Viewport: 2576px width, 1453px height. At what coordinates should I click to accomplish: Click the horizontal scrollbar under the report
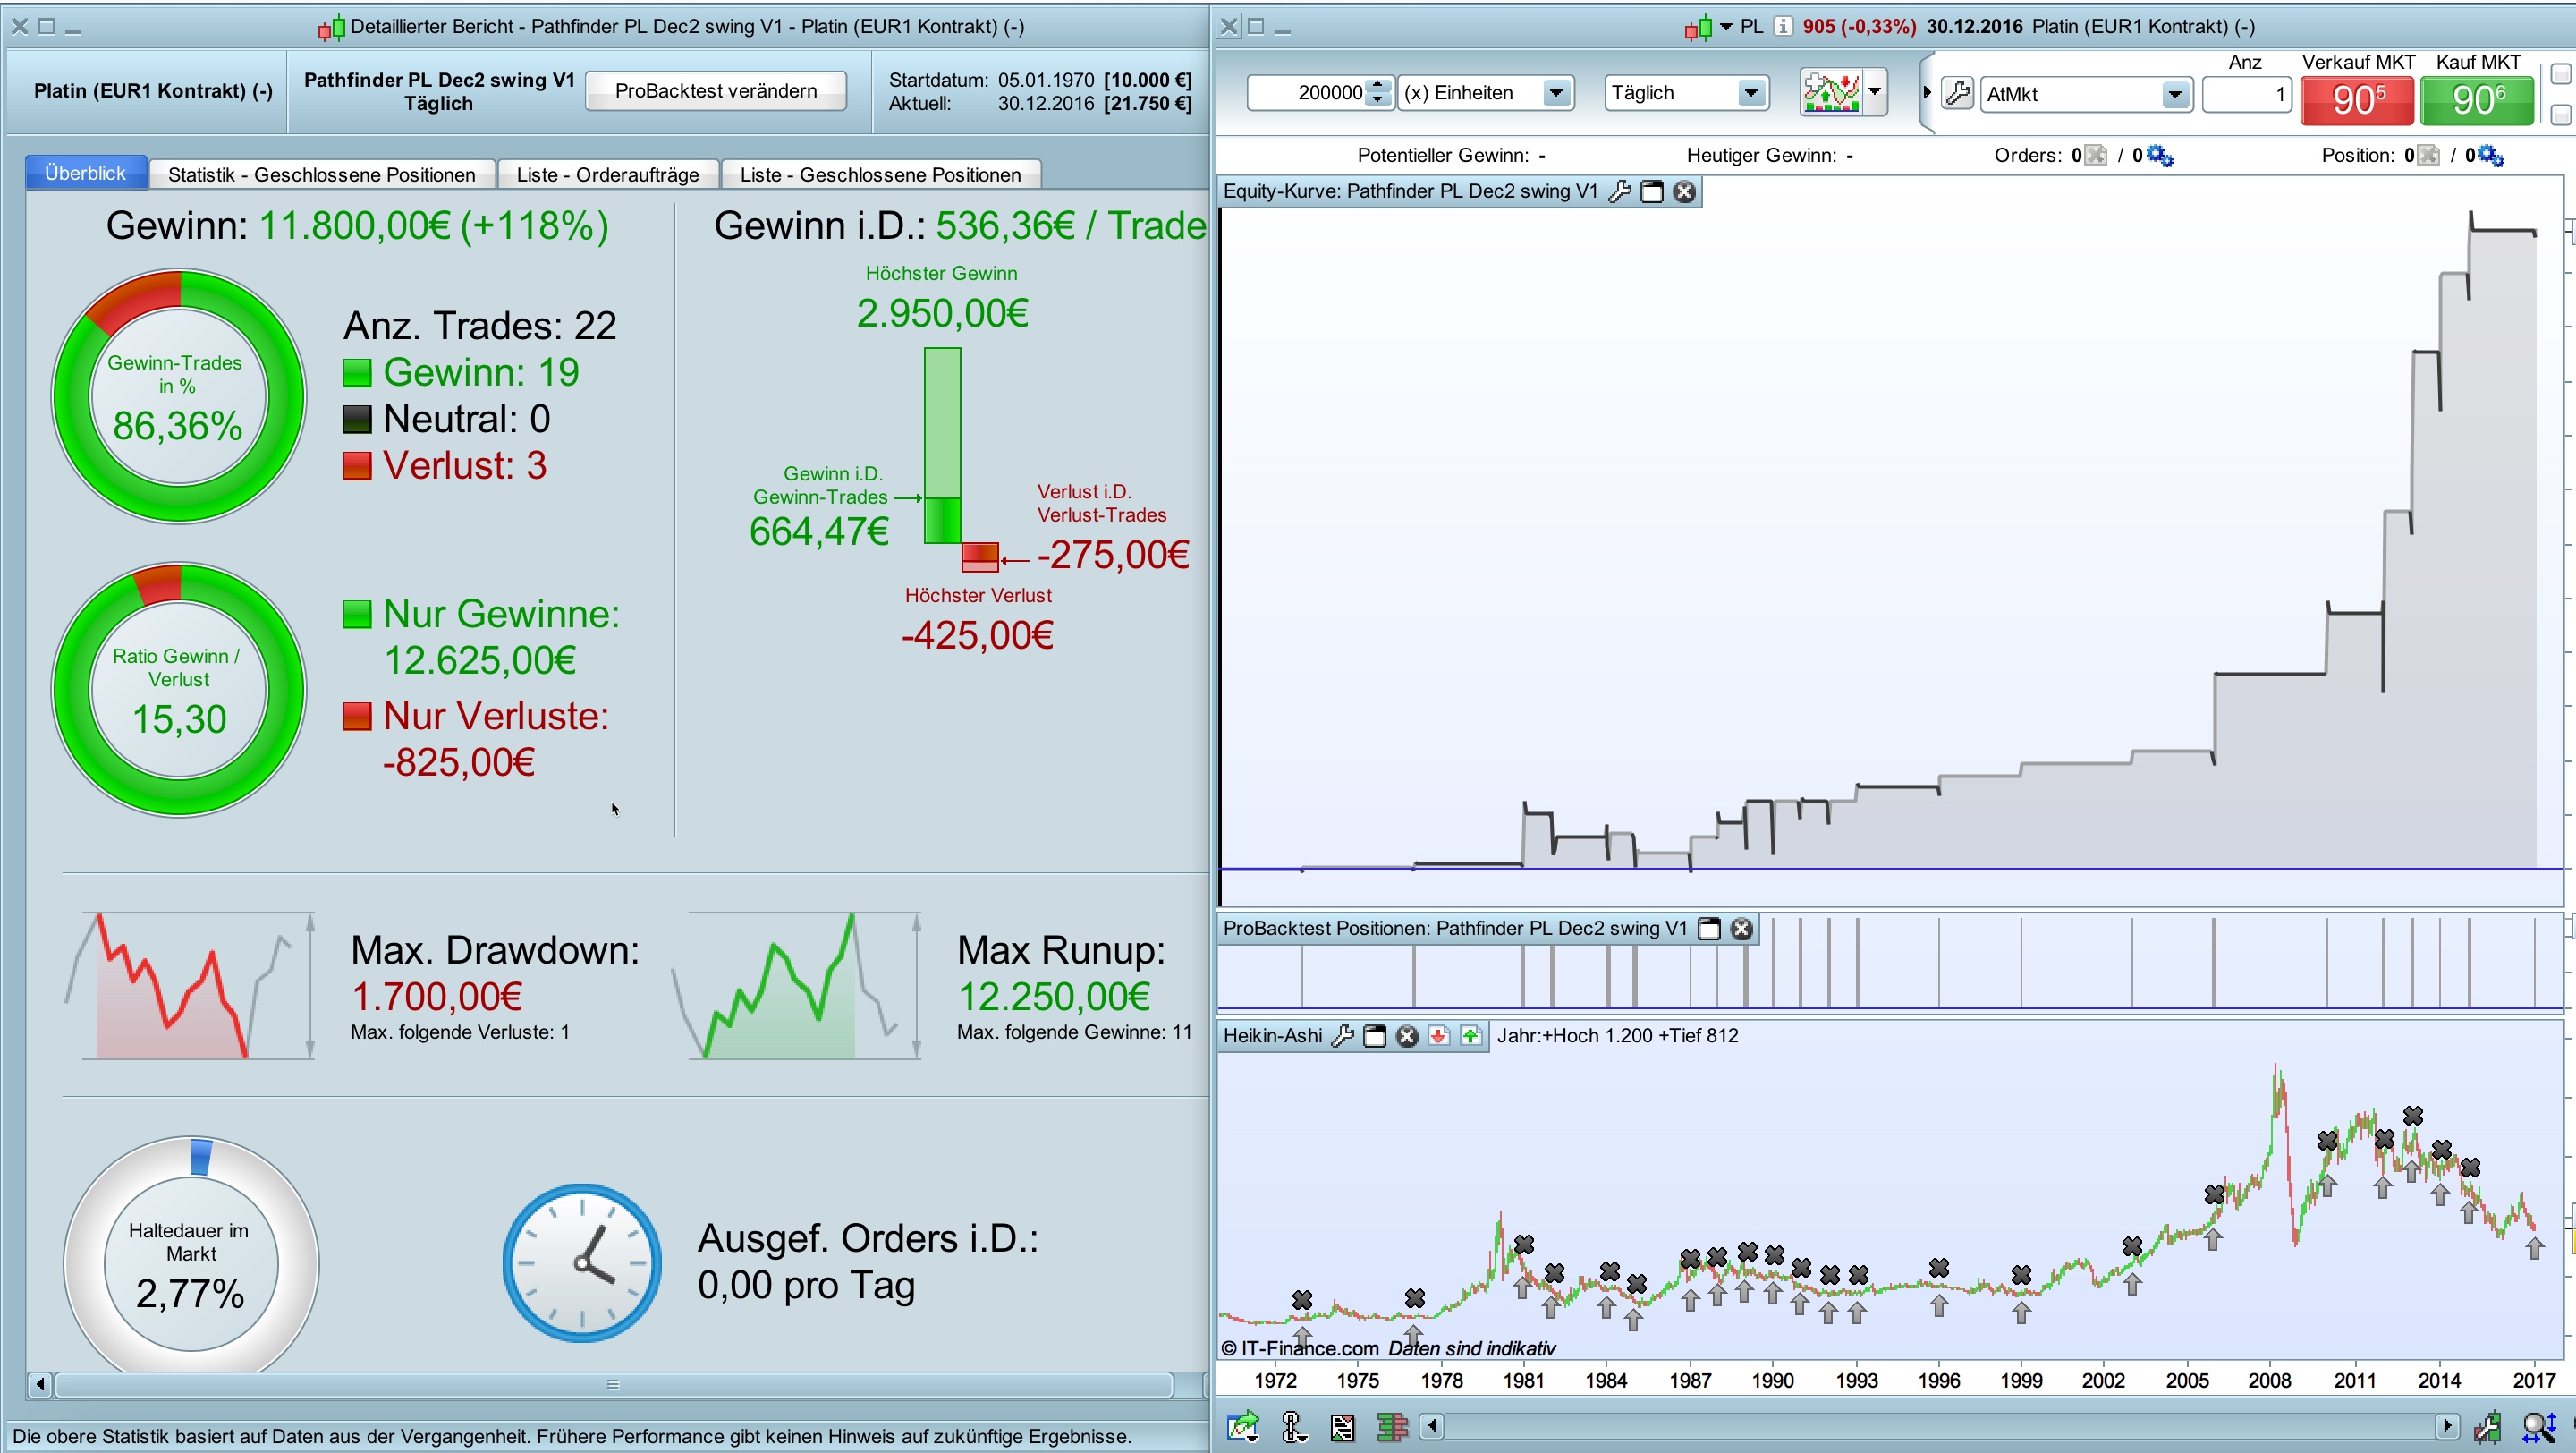[612, 1385]
